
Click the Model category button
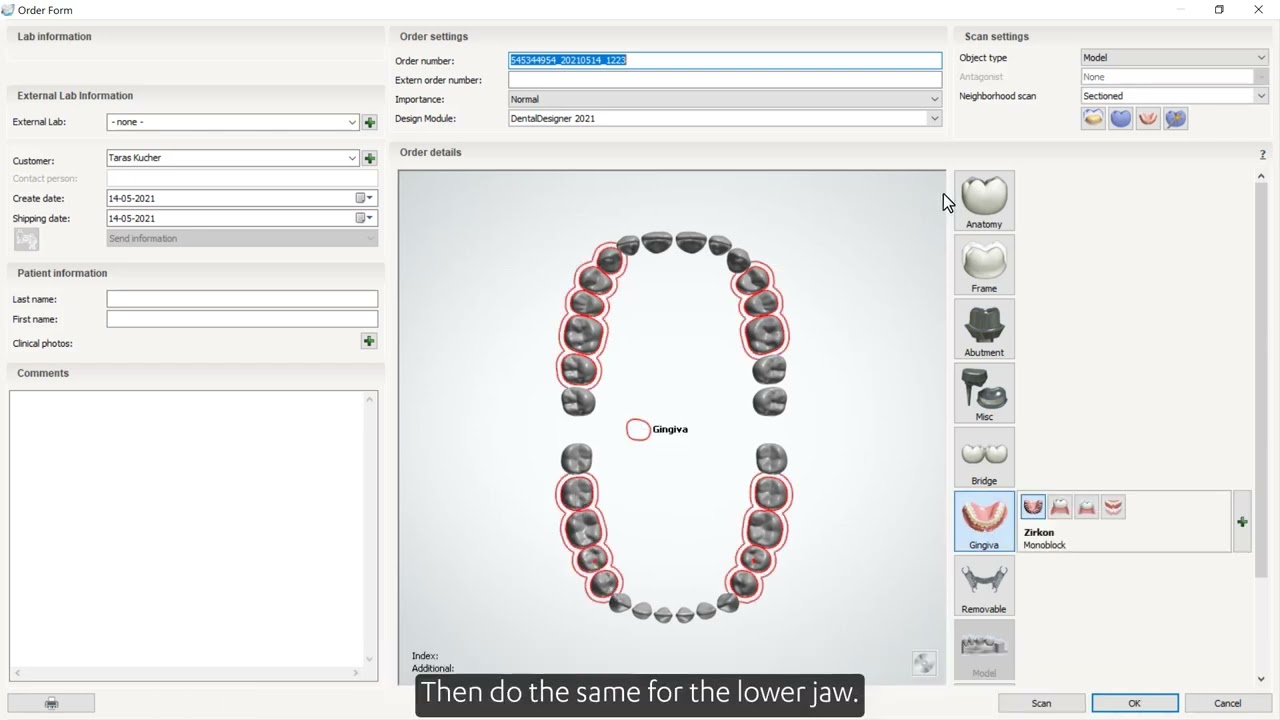pos(984,648)
